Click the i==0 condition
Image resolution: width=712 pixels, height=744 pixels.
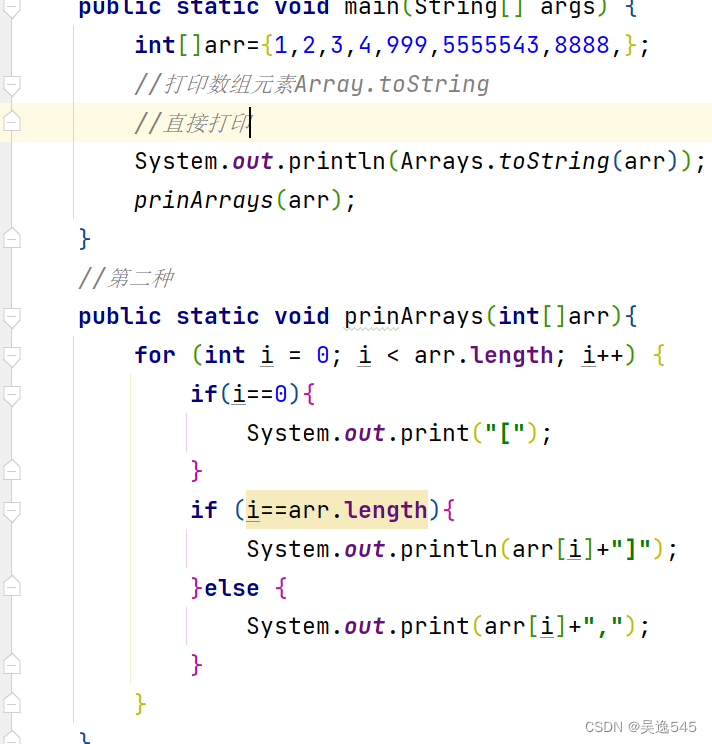tap(260, 394)
